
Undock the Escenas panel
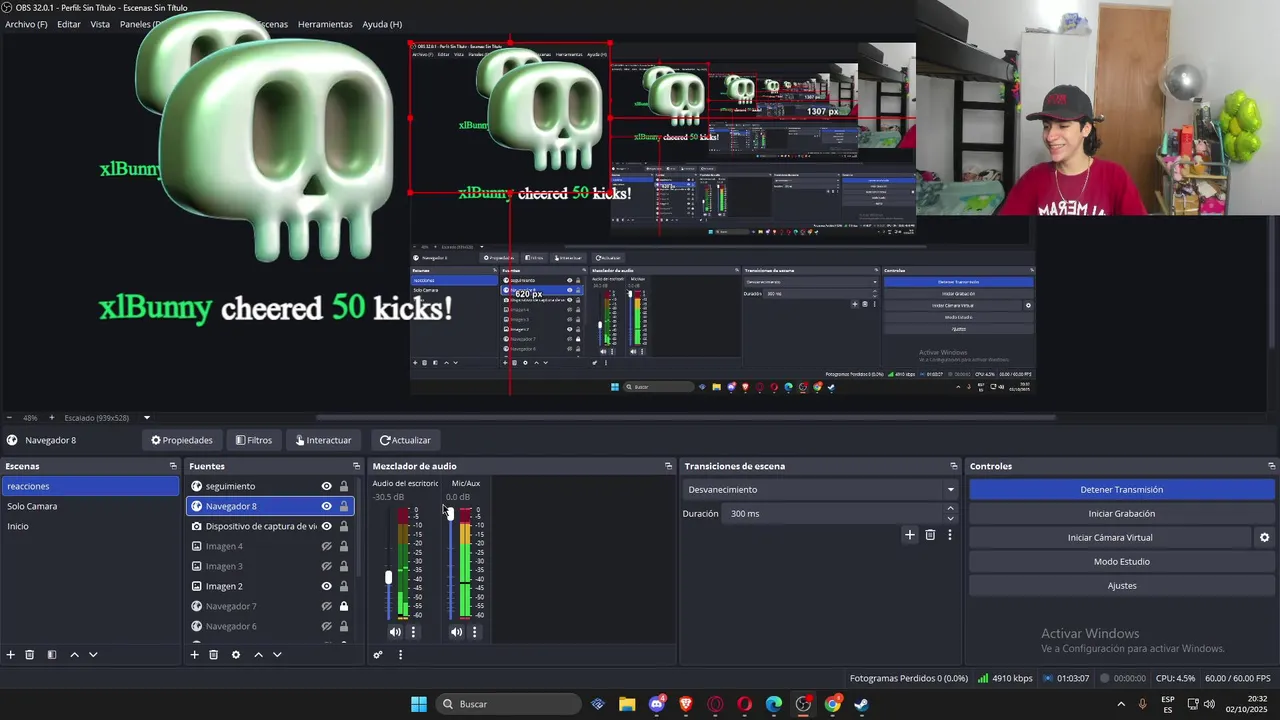[x=173, y=466]
